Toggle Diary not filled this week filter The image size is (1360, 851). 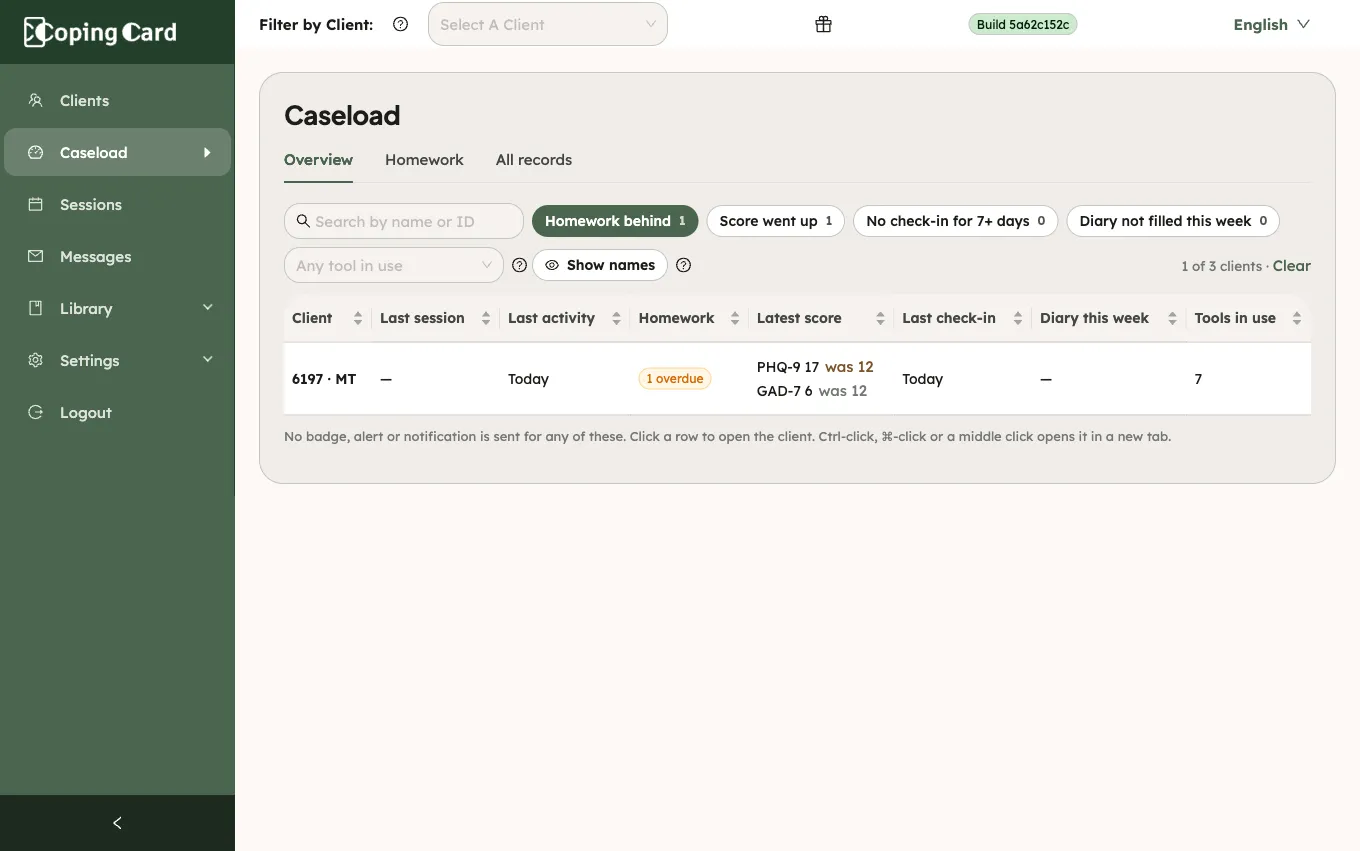(1173, 221)
